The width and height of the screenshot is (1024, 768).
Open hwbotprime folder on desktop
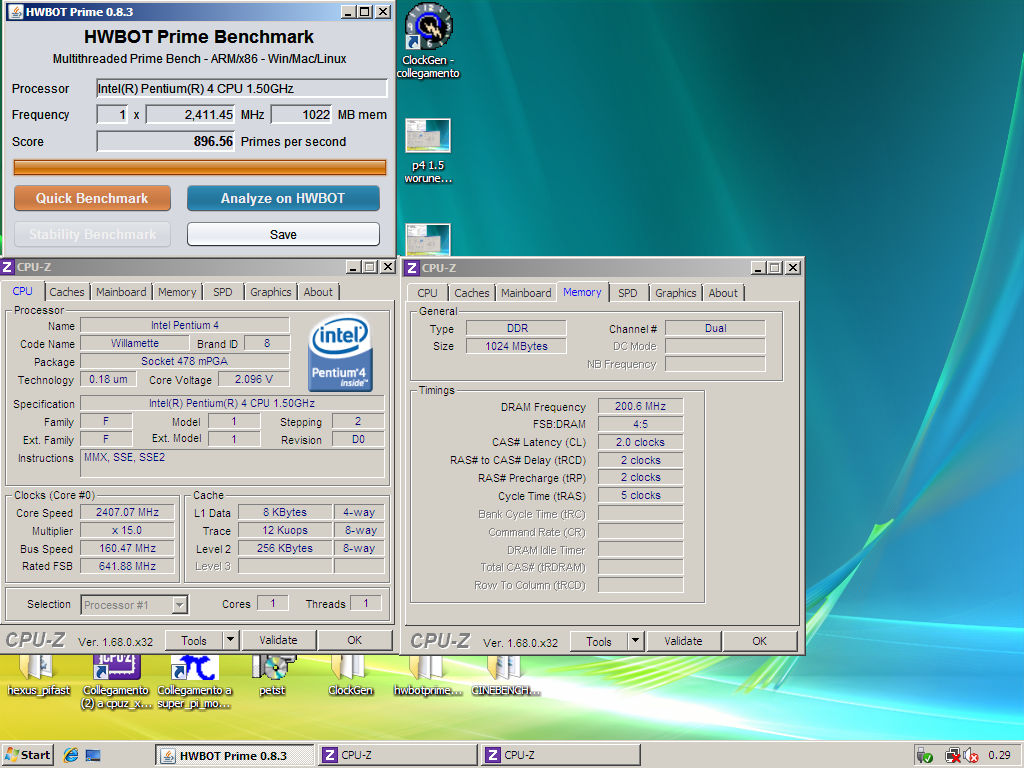click(x=428, y=675)
